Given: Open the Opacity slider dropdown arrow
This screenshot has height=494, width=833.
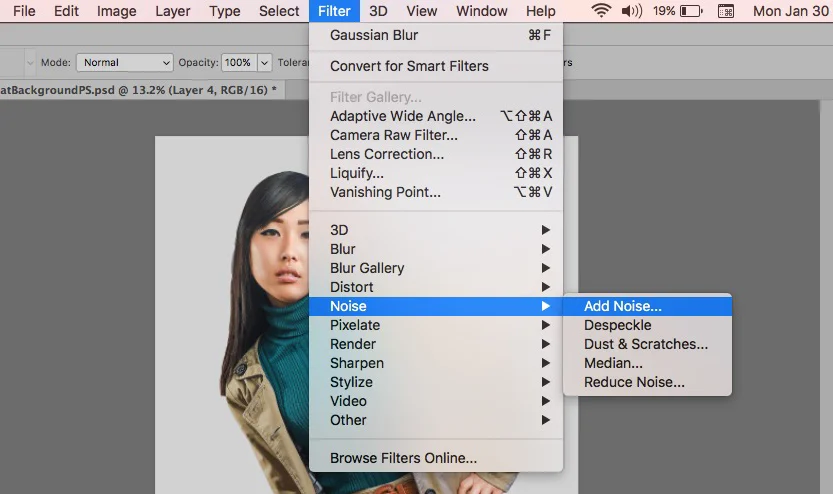Looking at the screenshot, I should [x=265, y=63].
